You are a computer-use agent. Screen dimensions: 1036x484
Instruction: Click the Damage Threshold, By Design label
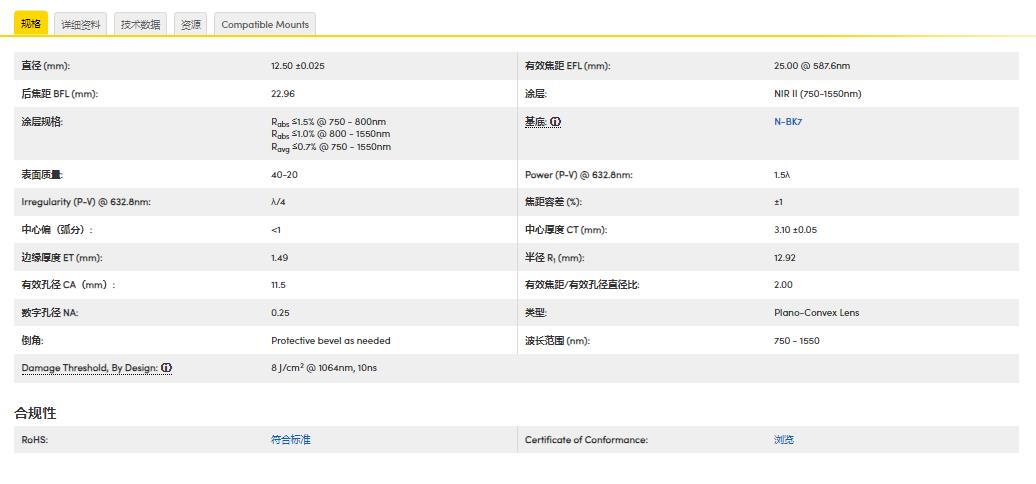pyautogui.click(x=89, y=368)
